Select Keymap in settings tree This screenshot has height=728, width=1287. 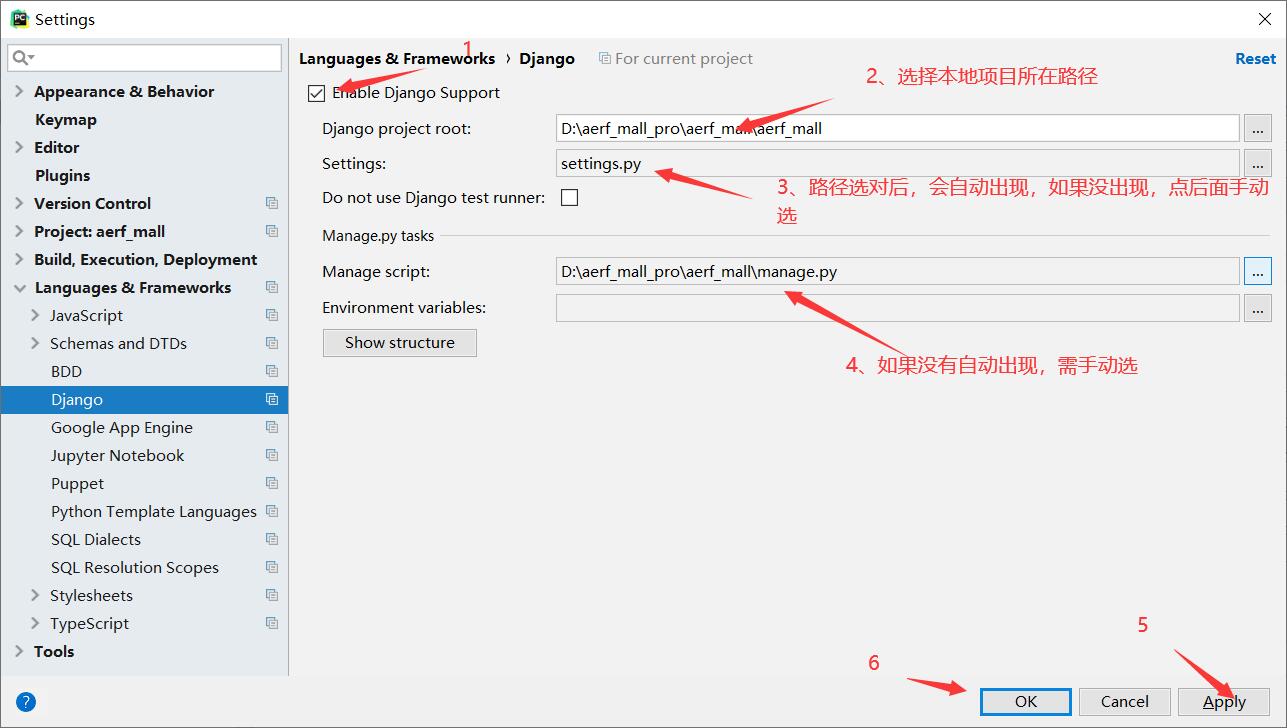66,119
